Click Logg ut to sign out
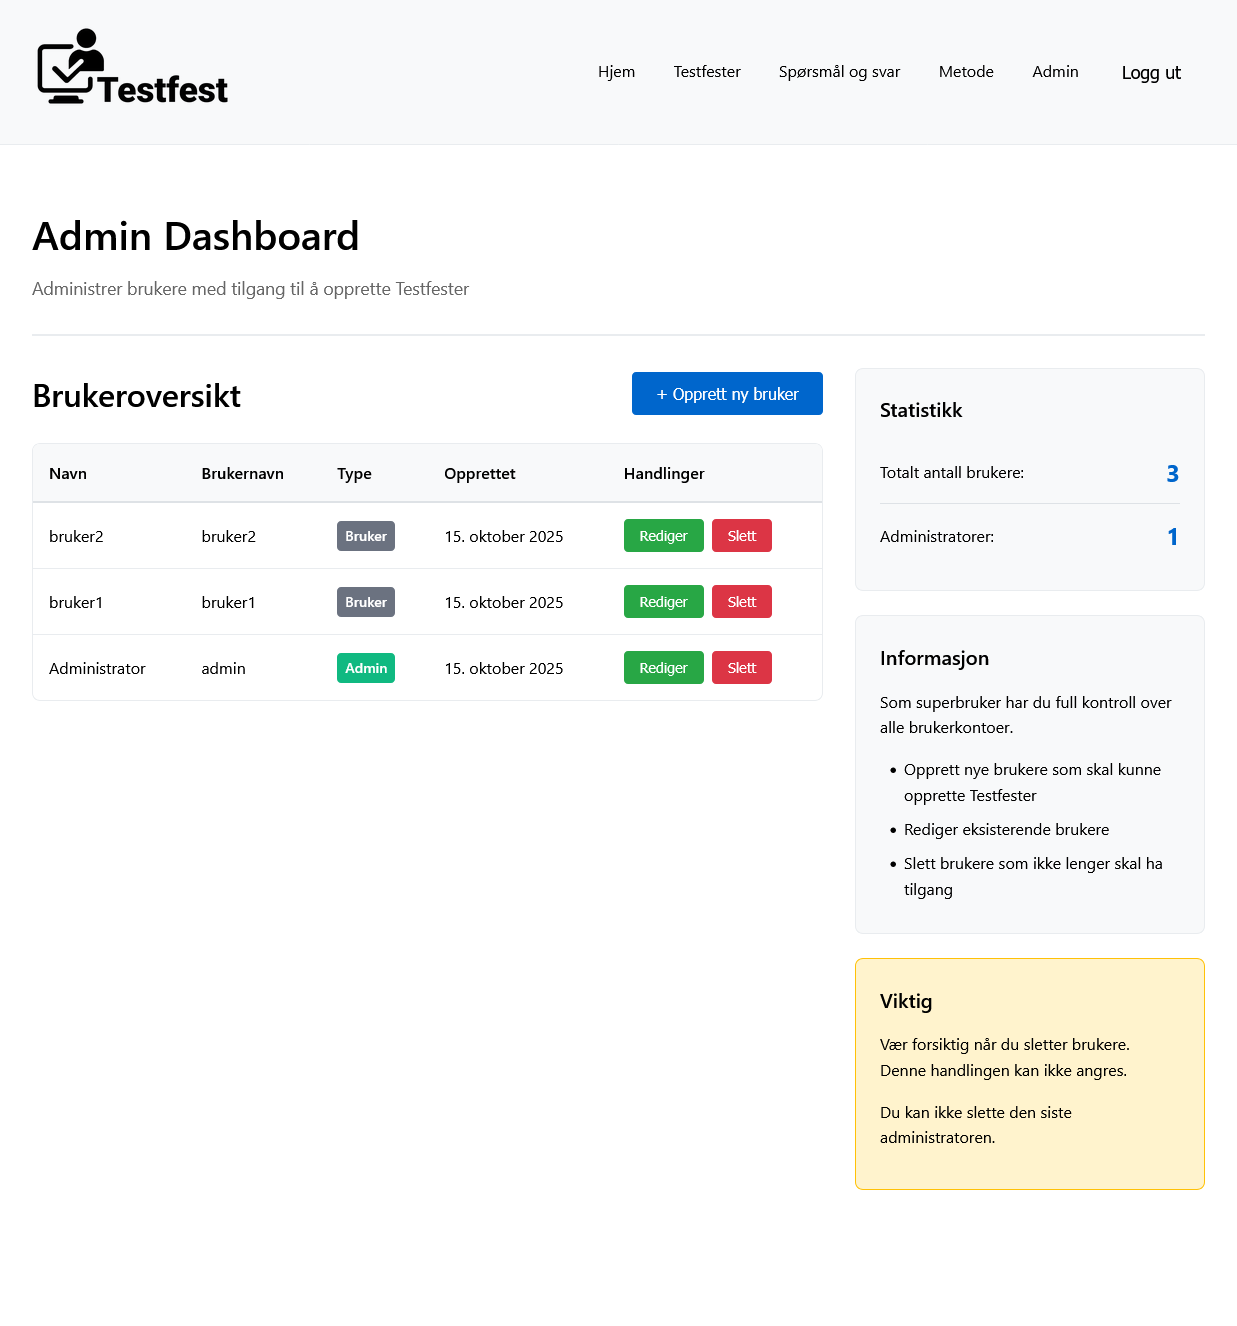This screenshot has height=1326, width=1237. click(x=1151, y=72)
